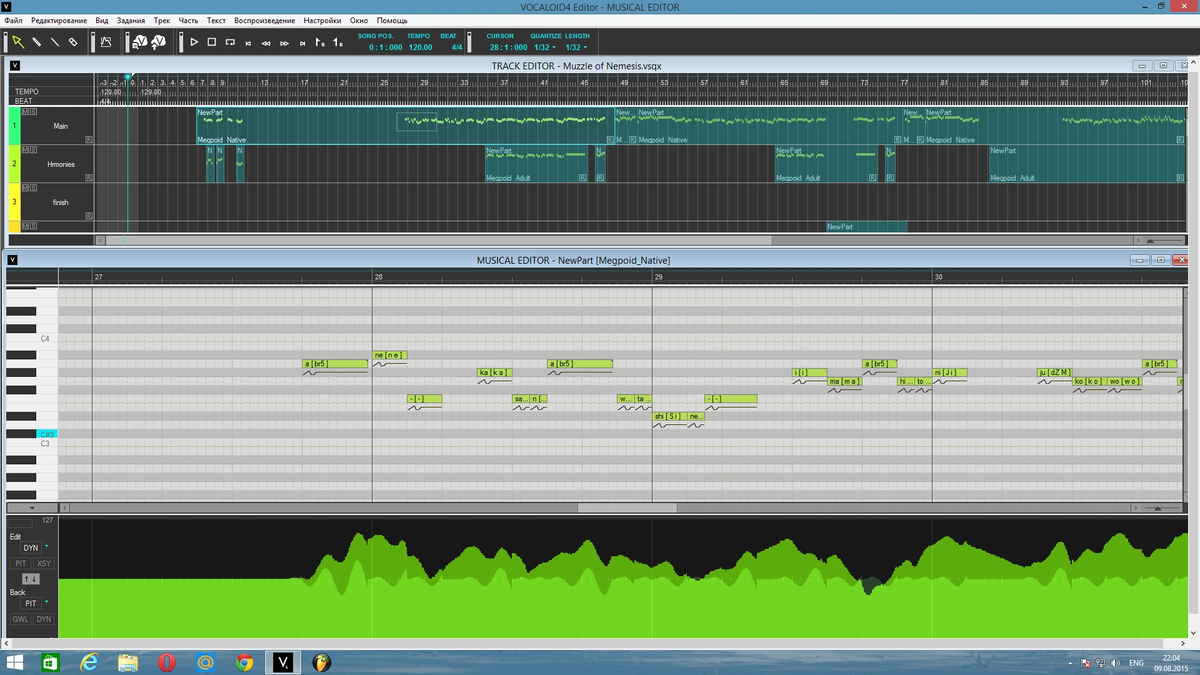Select the 'ju [ dZ M ]' note
Viewport: 1200px width, 675px height.
pos(1055,372)
